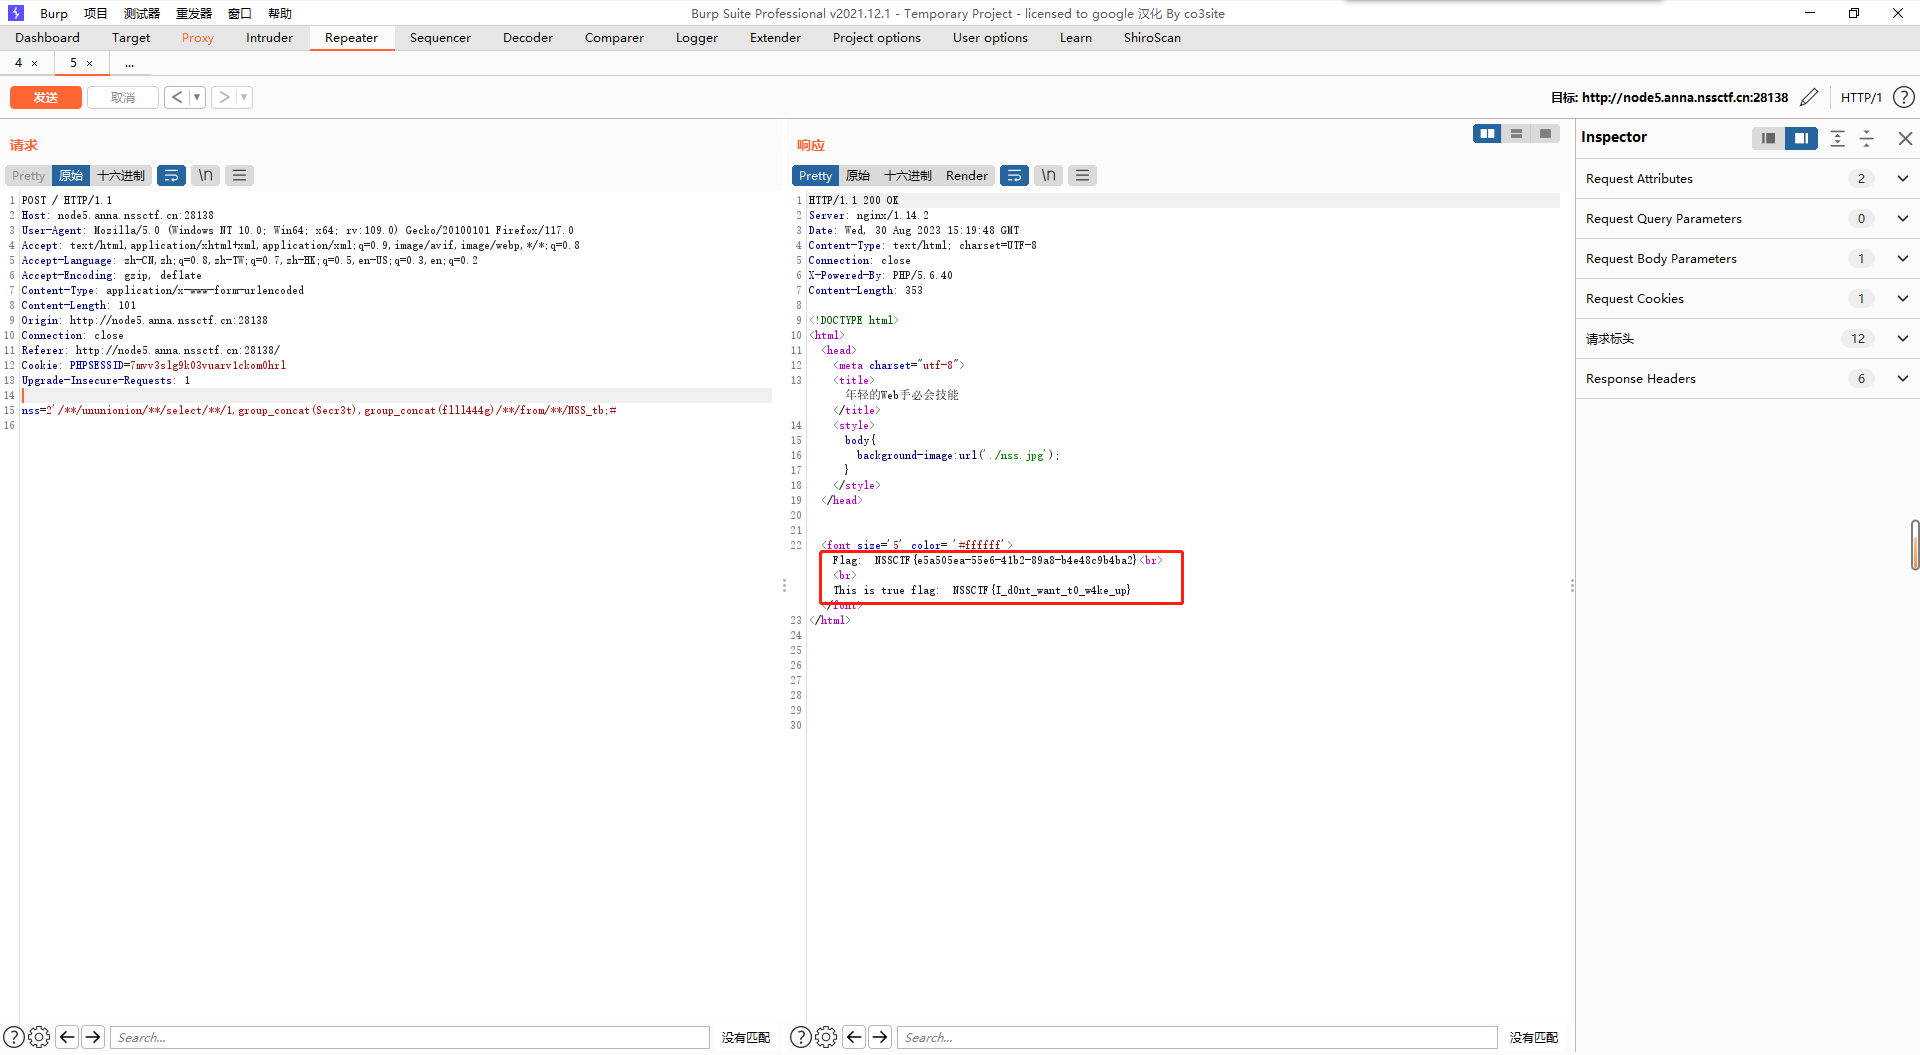Open the Decoder tab
Screen dimensions: 1920x1055
pyautogui.click(x=528, y=38)
